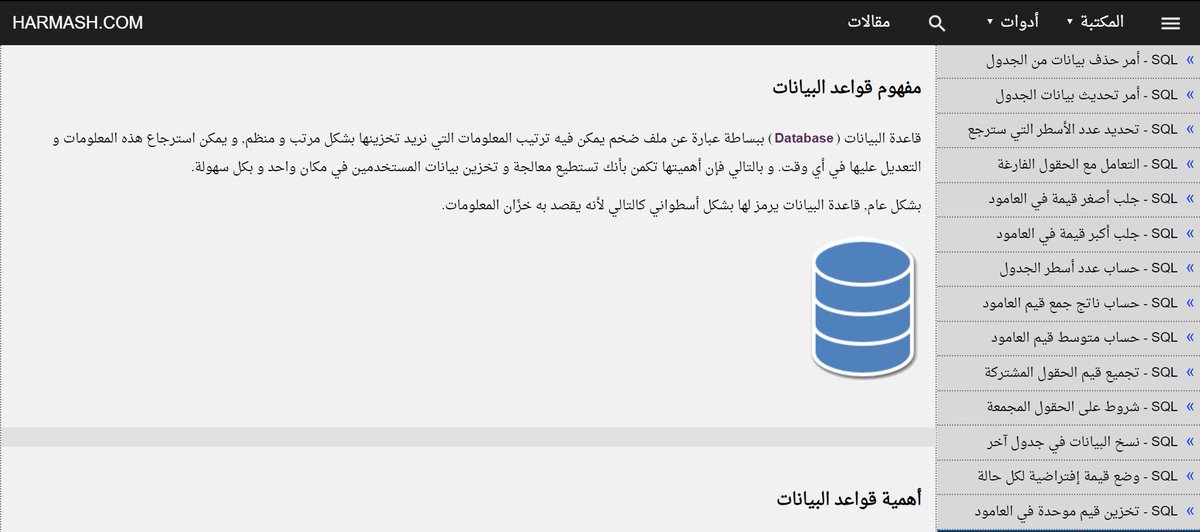
Task: Open SQL - تخزين قيم موحدة في العامود
Action: coord(1068,510)
